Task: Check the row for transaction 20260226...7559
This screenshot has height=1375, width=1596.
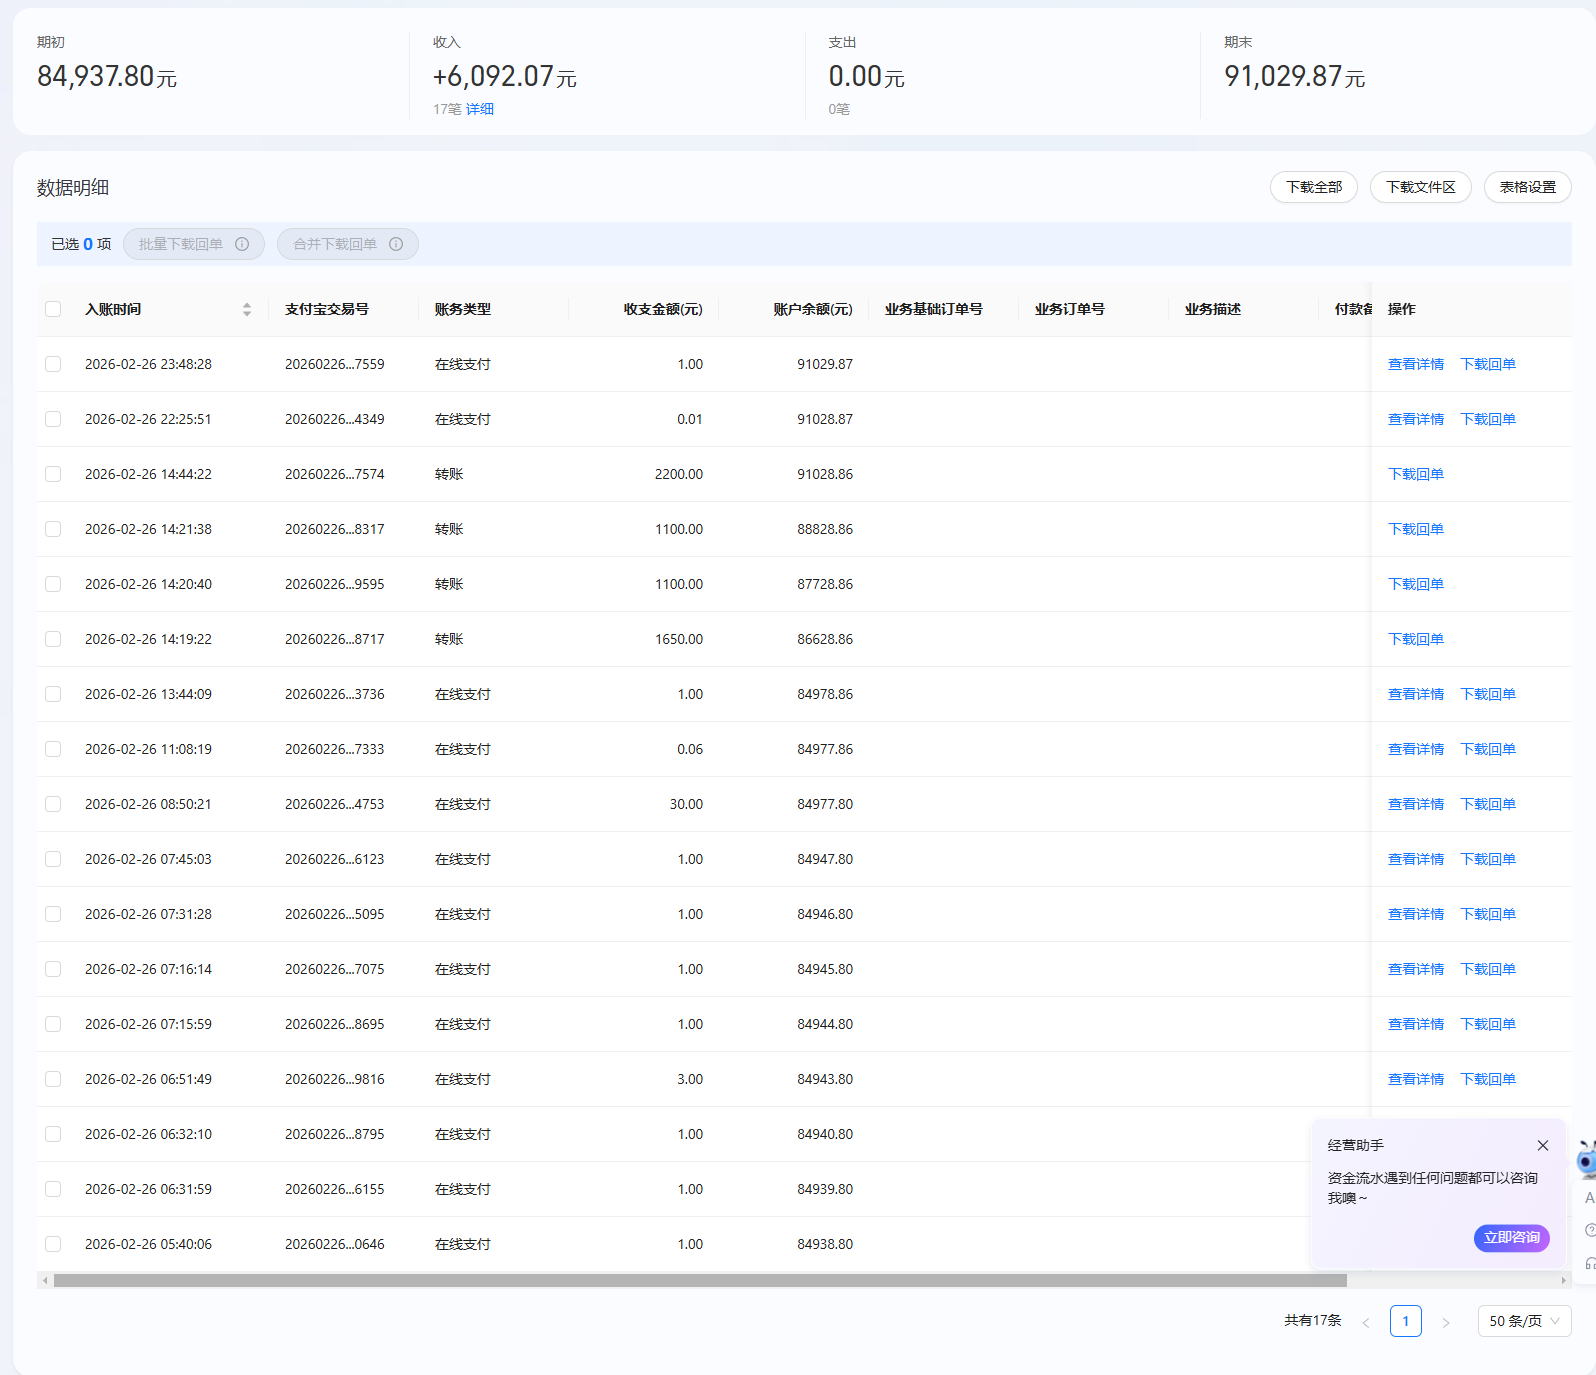Action: [53, 364]
